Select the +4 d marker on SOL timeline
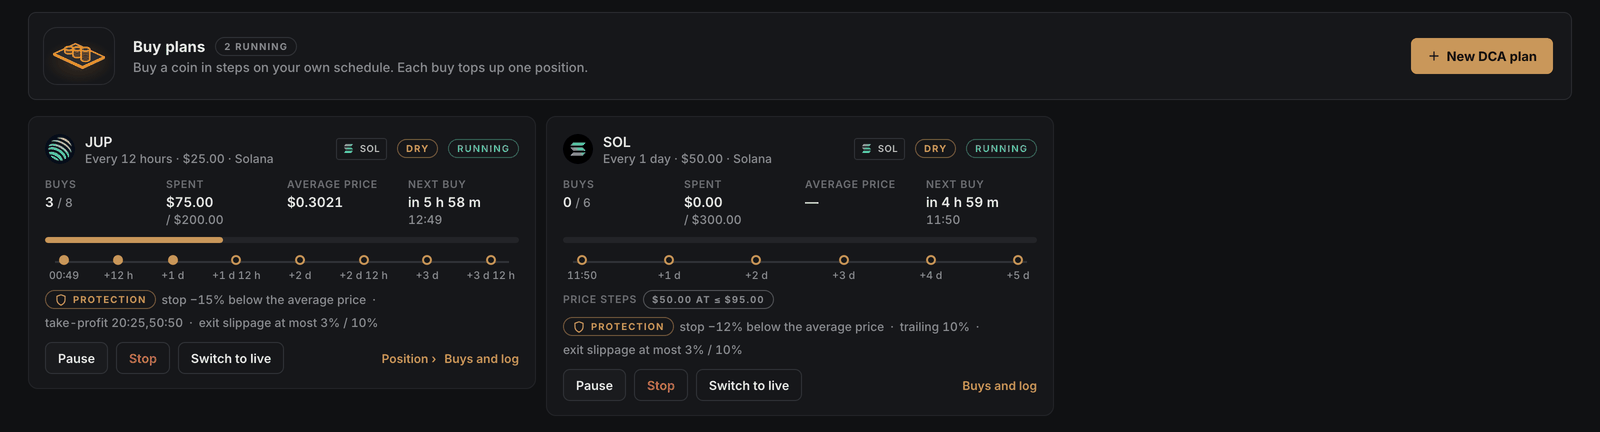 pyautogui.click(x=931, y=260)
